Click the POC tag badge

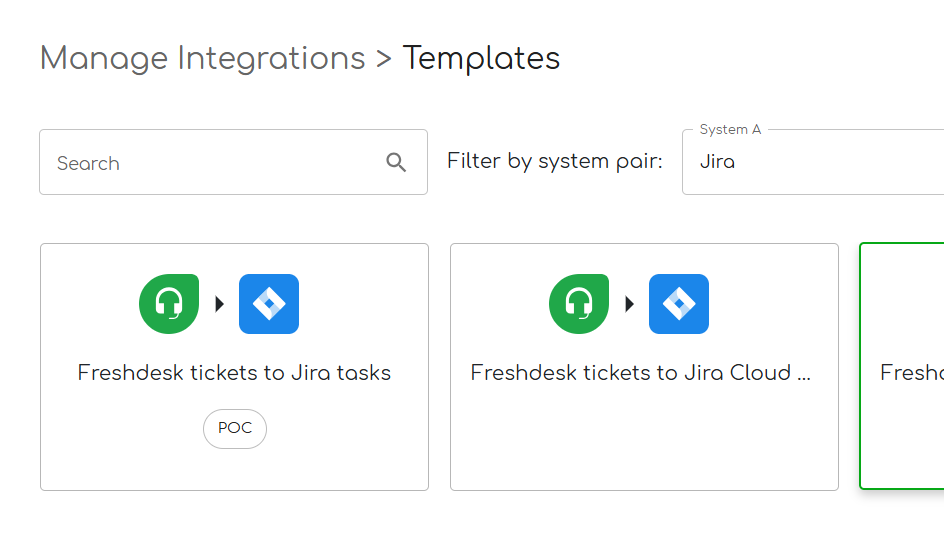(x=235, y=429)
